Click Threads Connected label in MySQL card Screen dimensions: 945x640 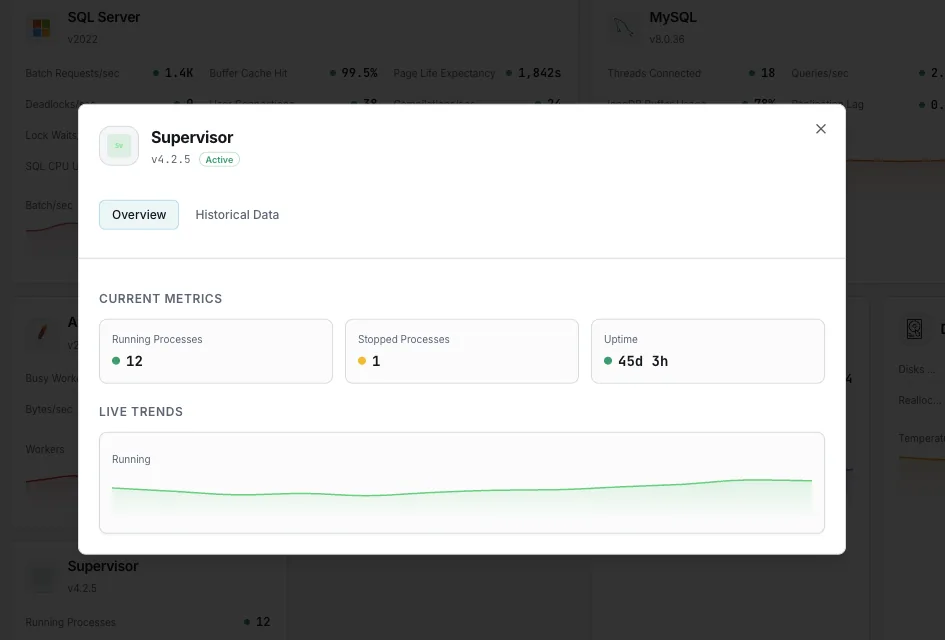(654, 74)
